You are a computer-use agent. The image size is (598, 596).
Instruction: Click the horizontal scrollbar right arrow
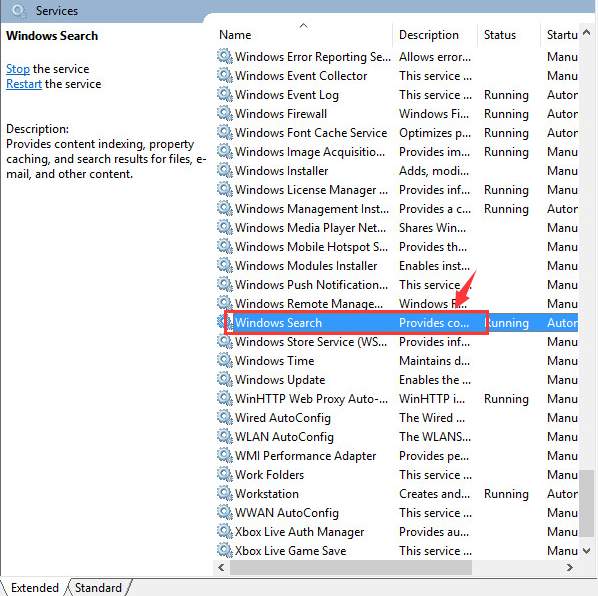coord(569,567)
